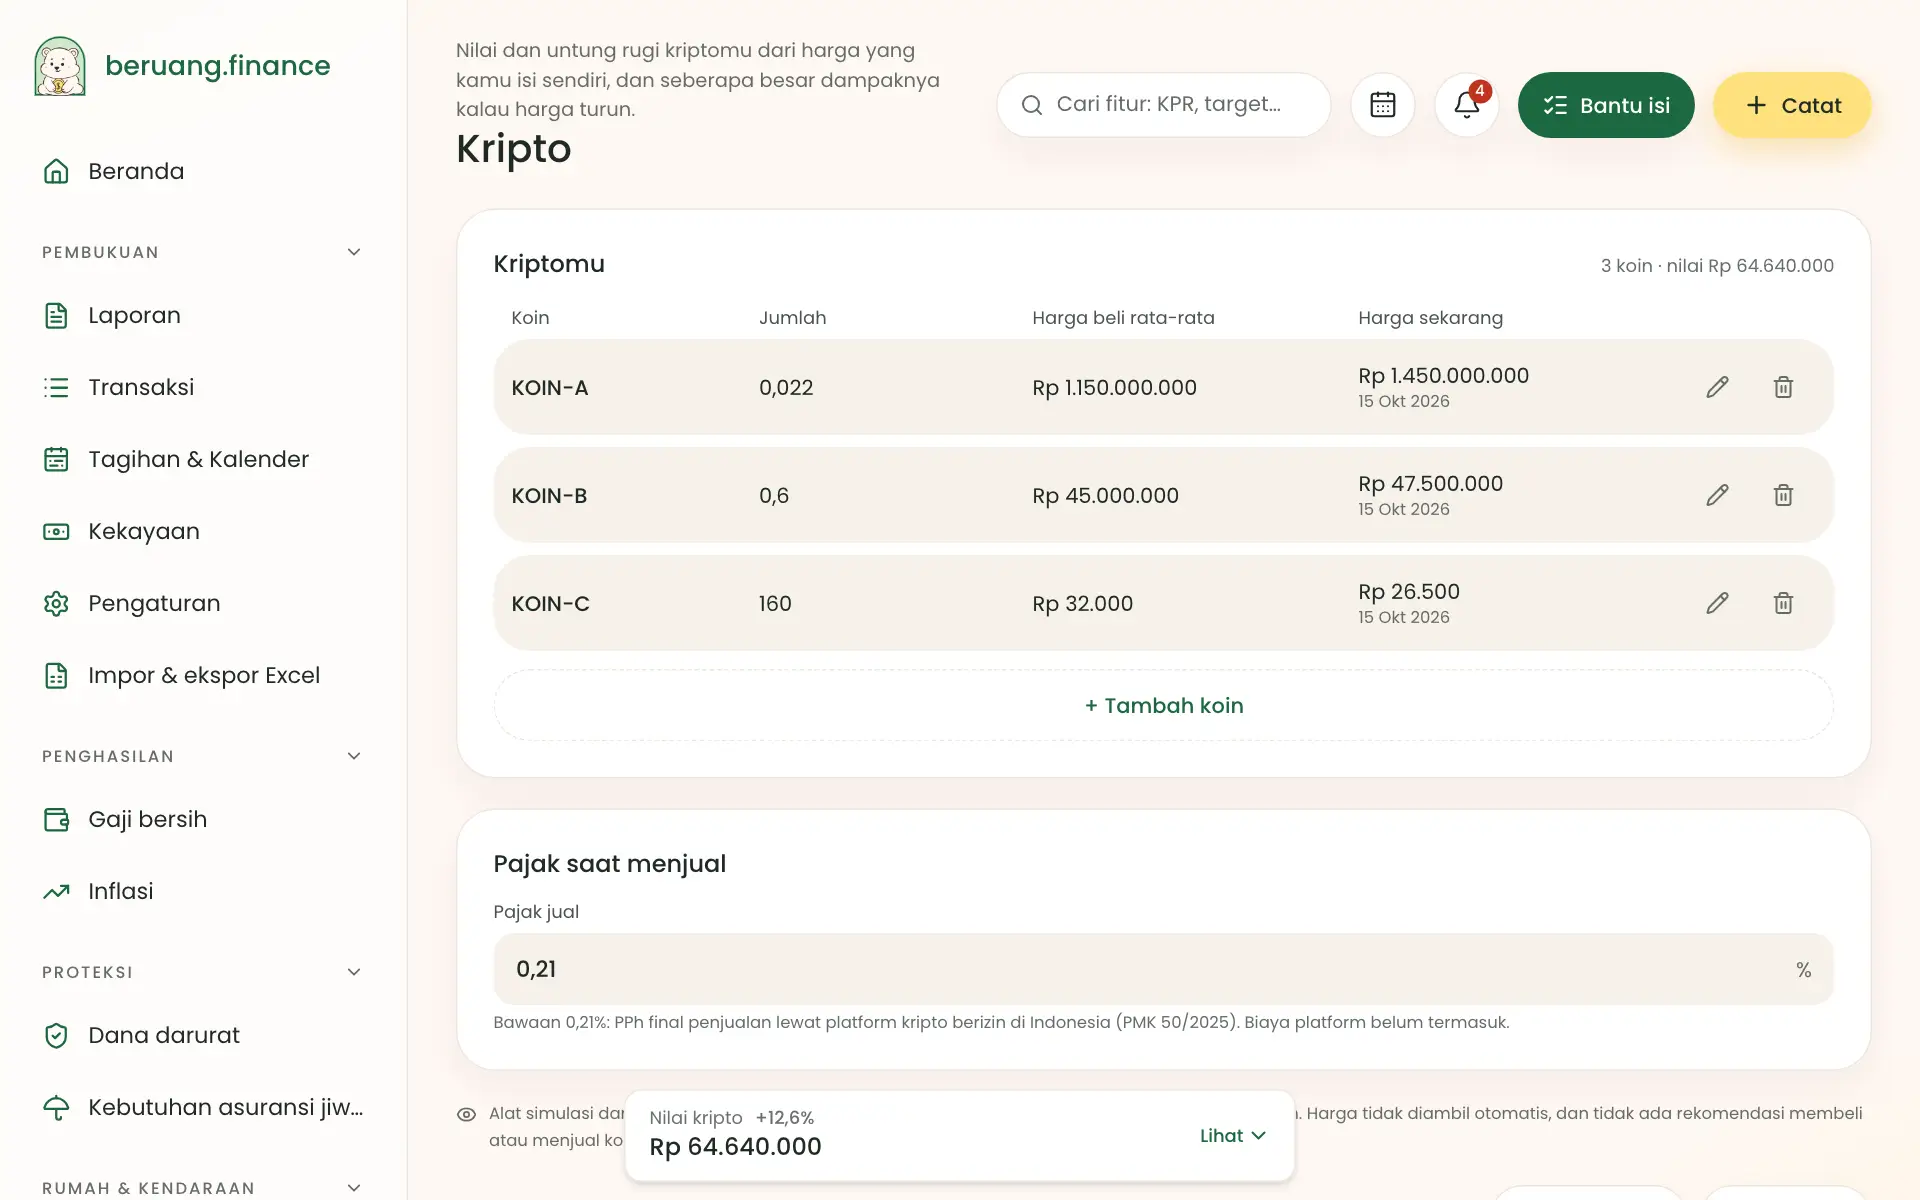
Task: Edit KOIN-A with pencil icon
Action: [x=1717, y=387]
